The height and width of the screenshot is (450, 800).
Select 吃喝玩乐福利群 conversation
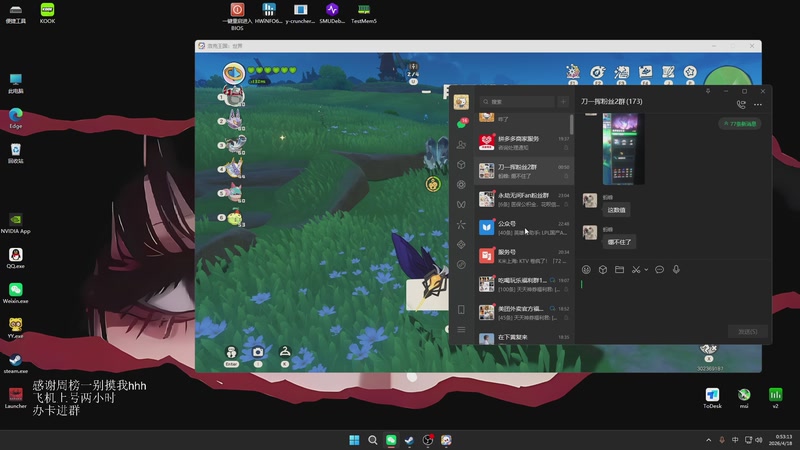pos(524,284)
